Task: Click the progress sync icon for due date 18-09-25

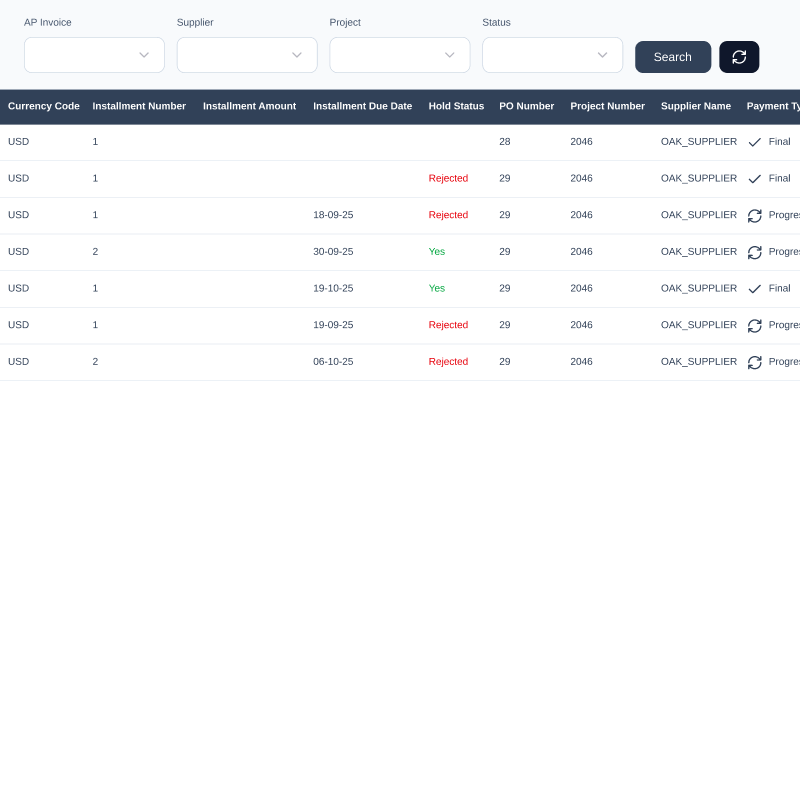Action: 755,215
